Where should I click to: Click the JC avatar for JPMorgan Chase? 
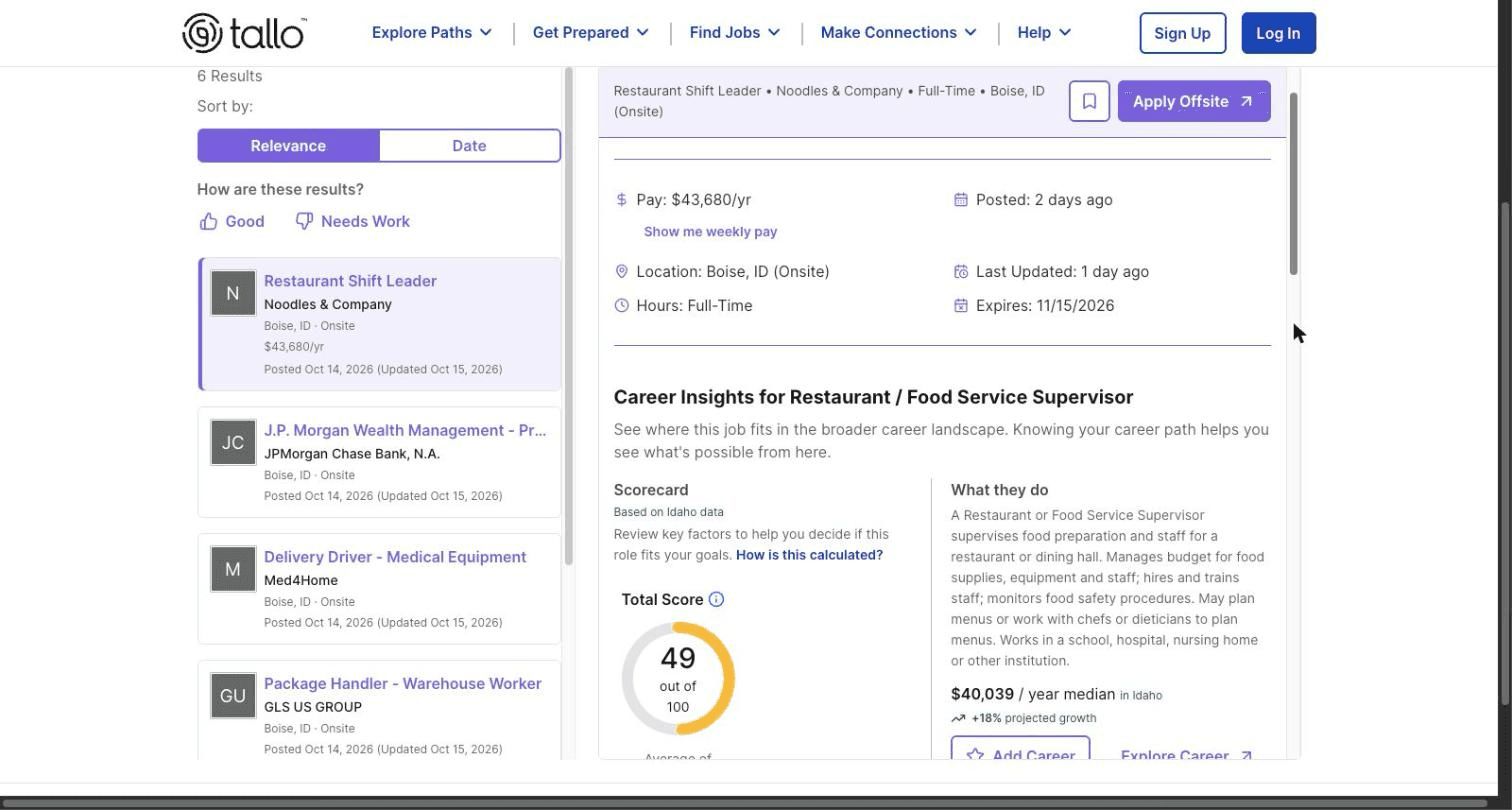(x=233, y=442)
